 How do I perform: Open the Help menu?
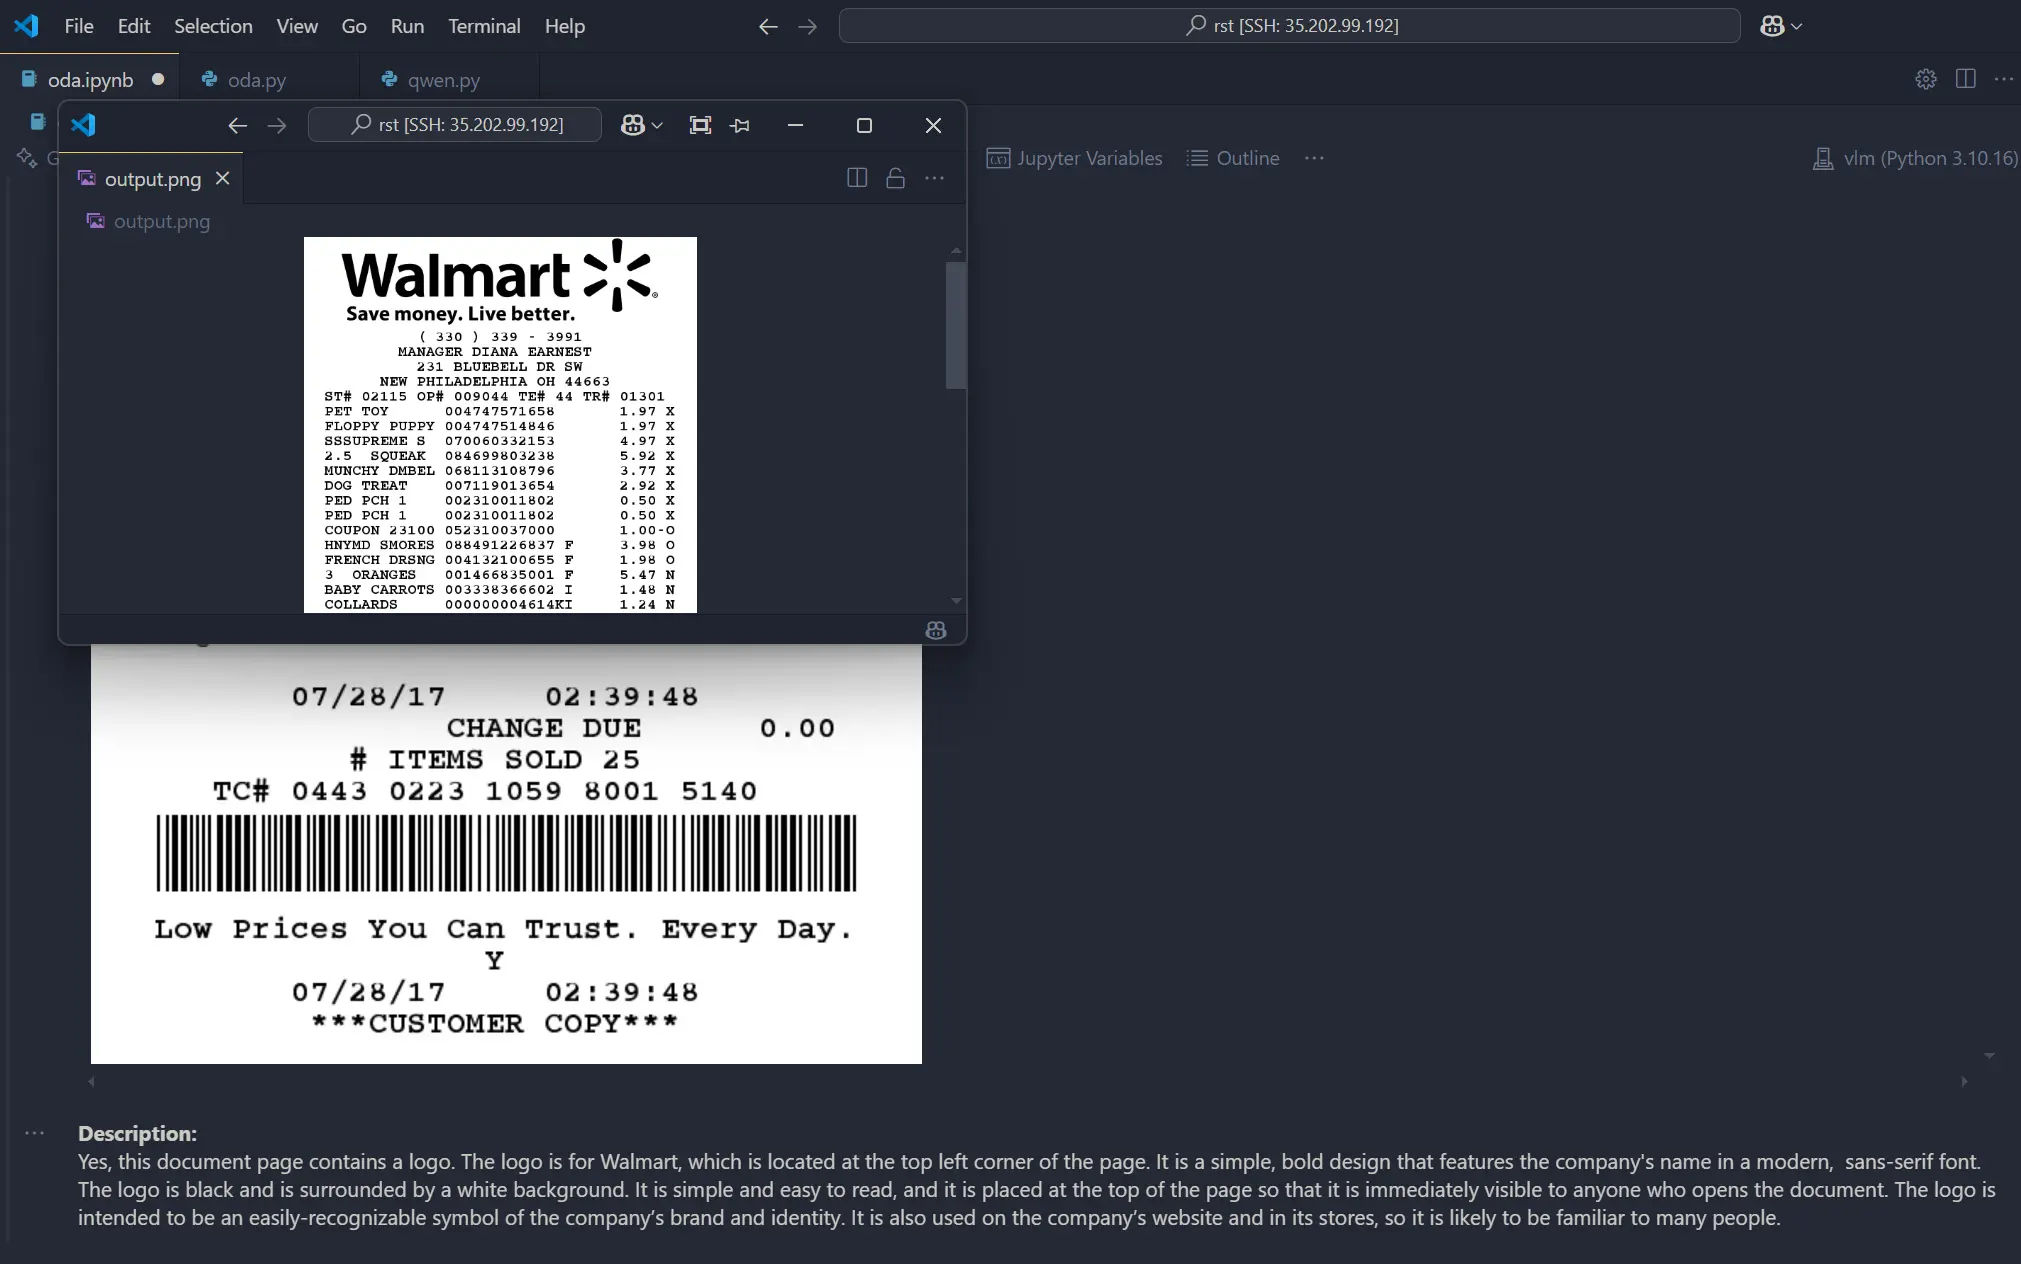pyautogui.click(x=565, y=26)
